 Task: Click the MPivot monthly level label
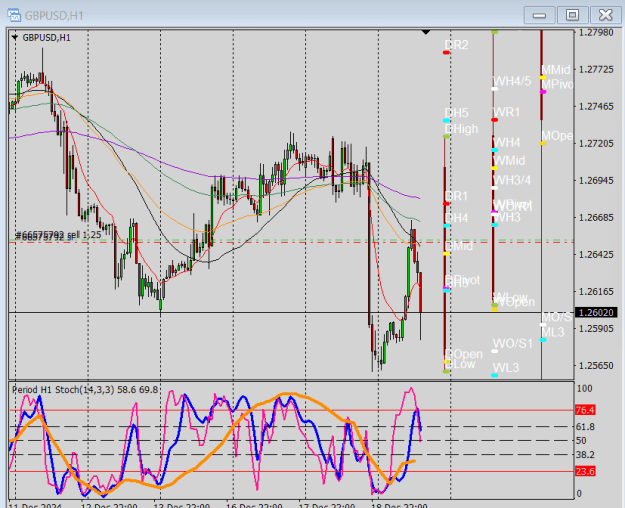pos(557,84)
